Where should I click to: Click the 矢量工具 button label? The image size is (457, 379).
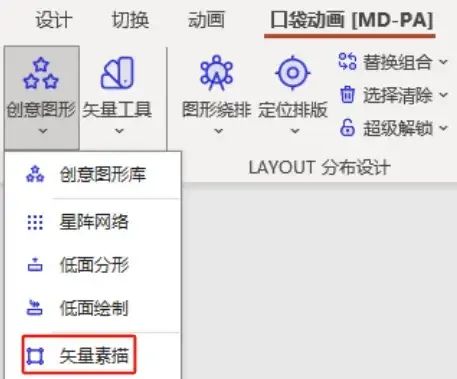click(x=117, y=110)
